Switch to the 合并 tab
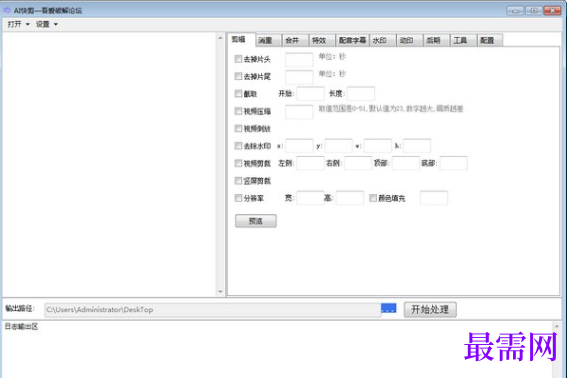The image size is (576, 378). click(295, 40)
